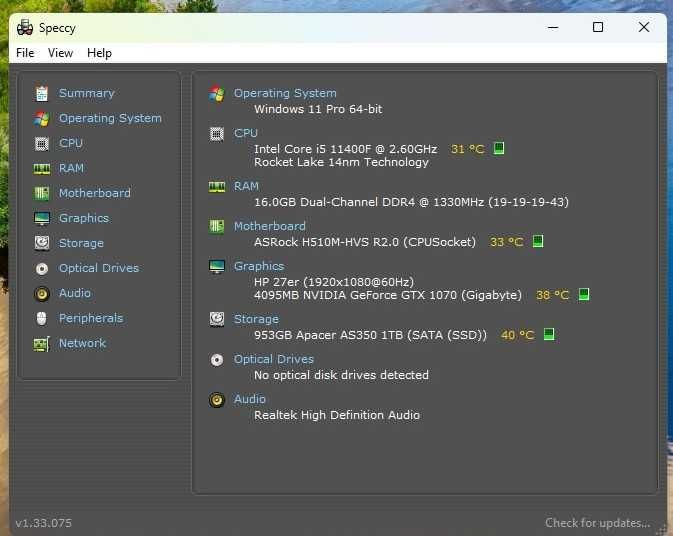Open the View menu
The height and width of the screenshot is (536, 673).
pyautogui.click(x=60, y=53)
